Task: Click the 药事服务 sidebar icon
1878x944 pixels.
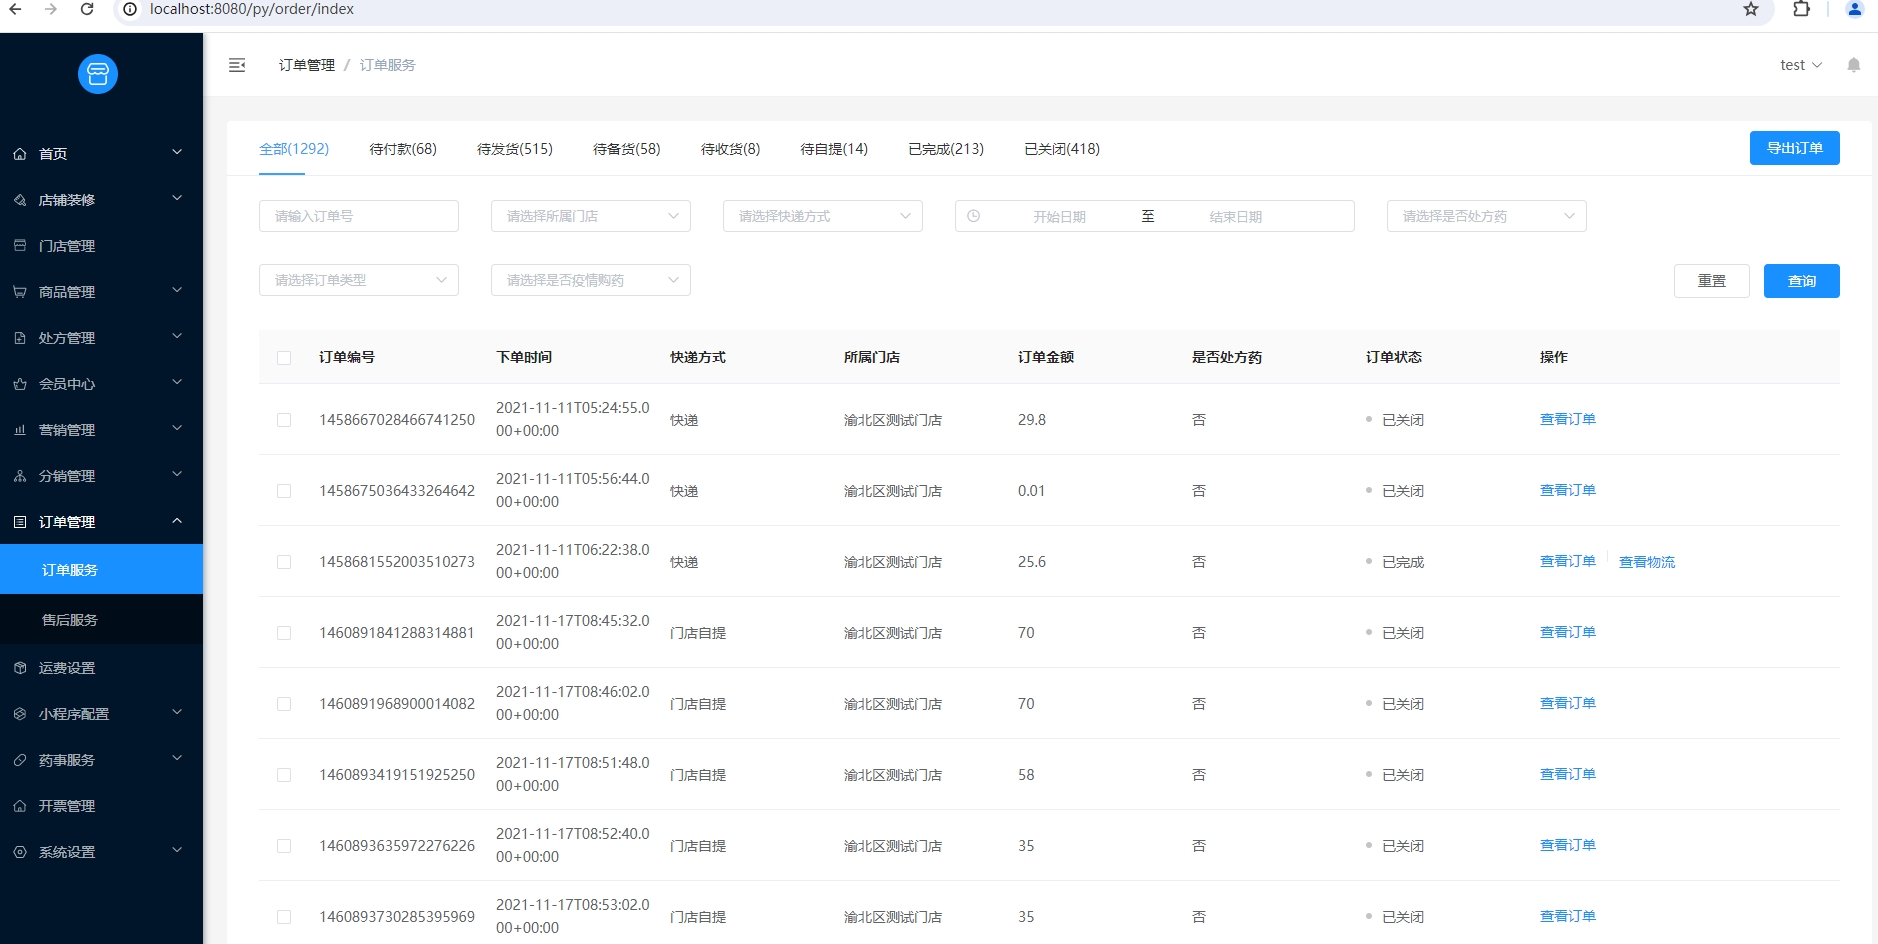Action: (20, 760)
